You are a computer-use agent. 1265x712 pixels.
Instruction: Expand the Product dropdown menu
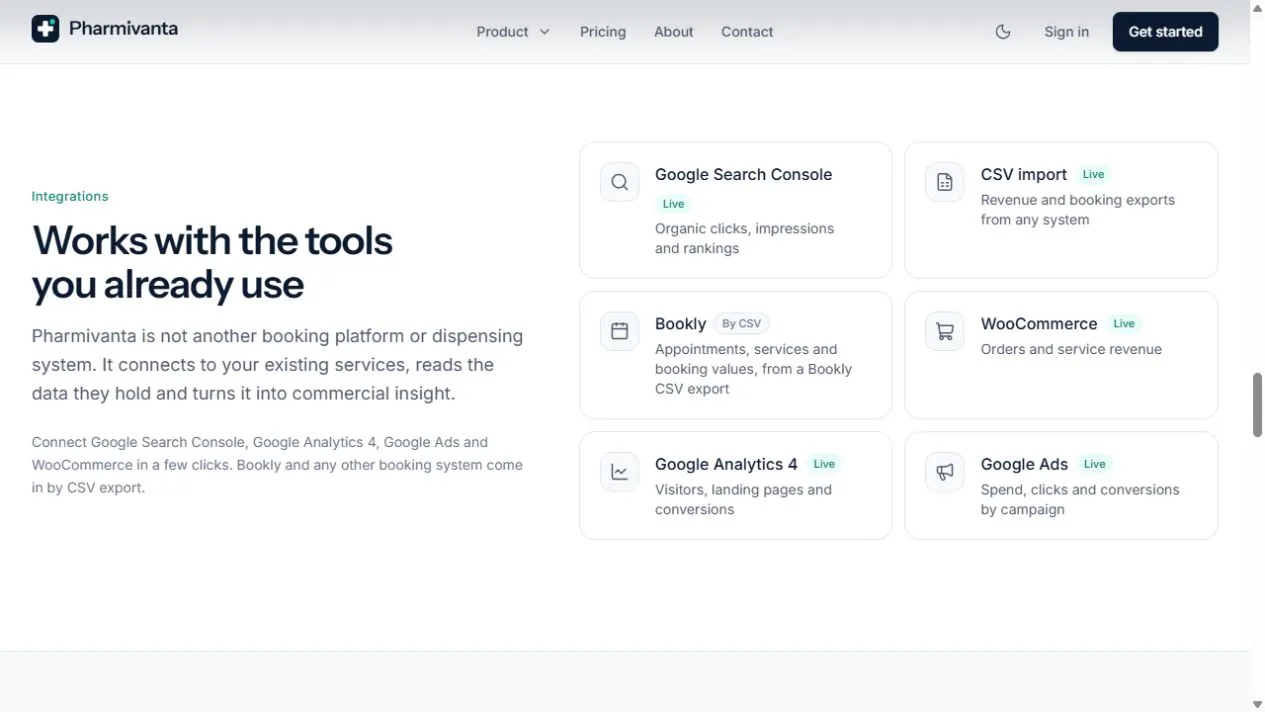[x=513, y=32]
